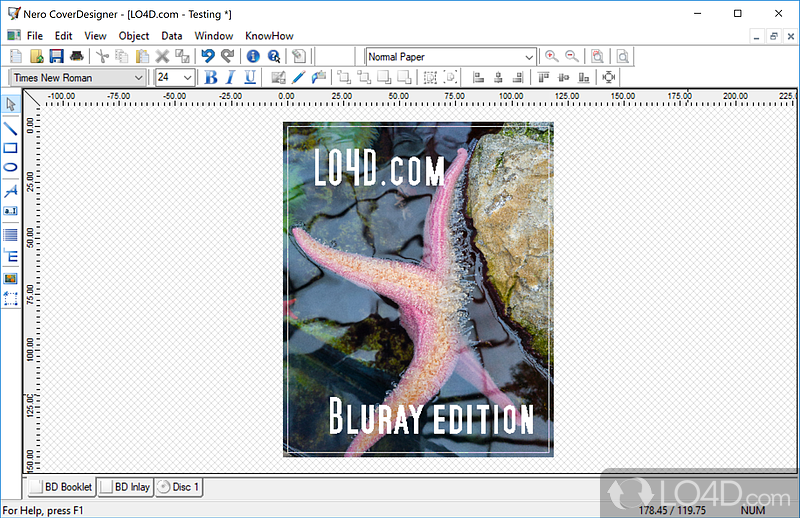Click the Bluray Edition text on cover
Image resolution: width=800 pixels, height=518 pixels.
tap(431, 416)
